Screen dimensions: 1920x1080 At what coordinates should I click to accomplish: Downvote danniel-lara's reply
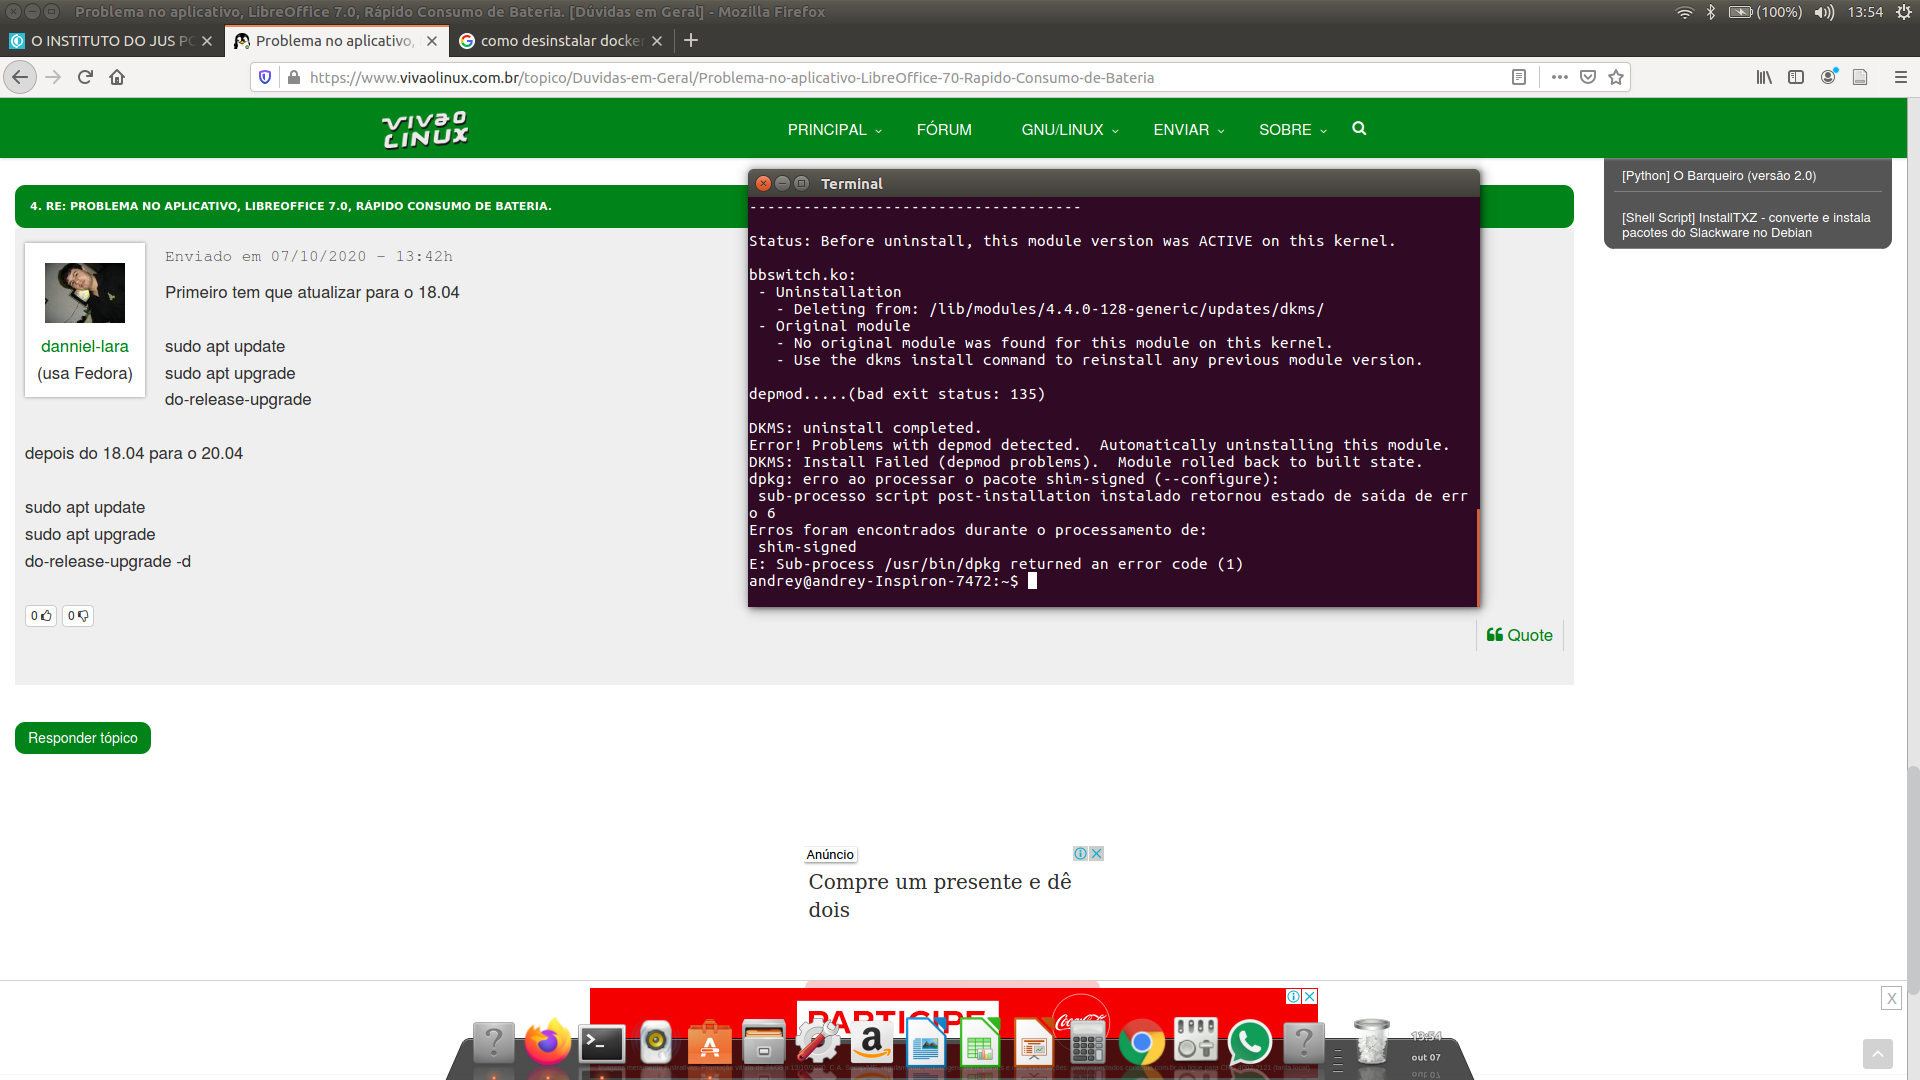coord(78,616)
